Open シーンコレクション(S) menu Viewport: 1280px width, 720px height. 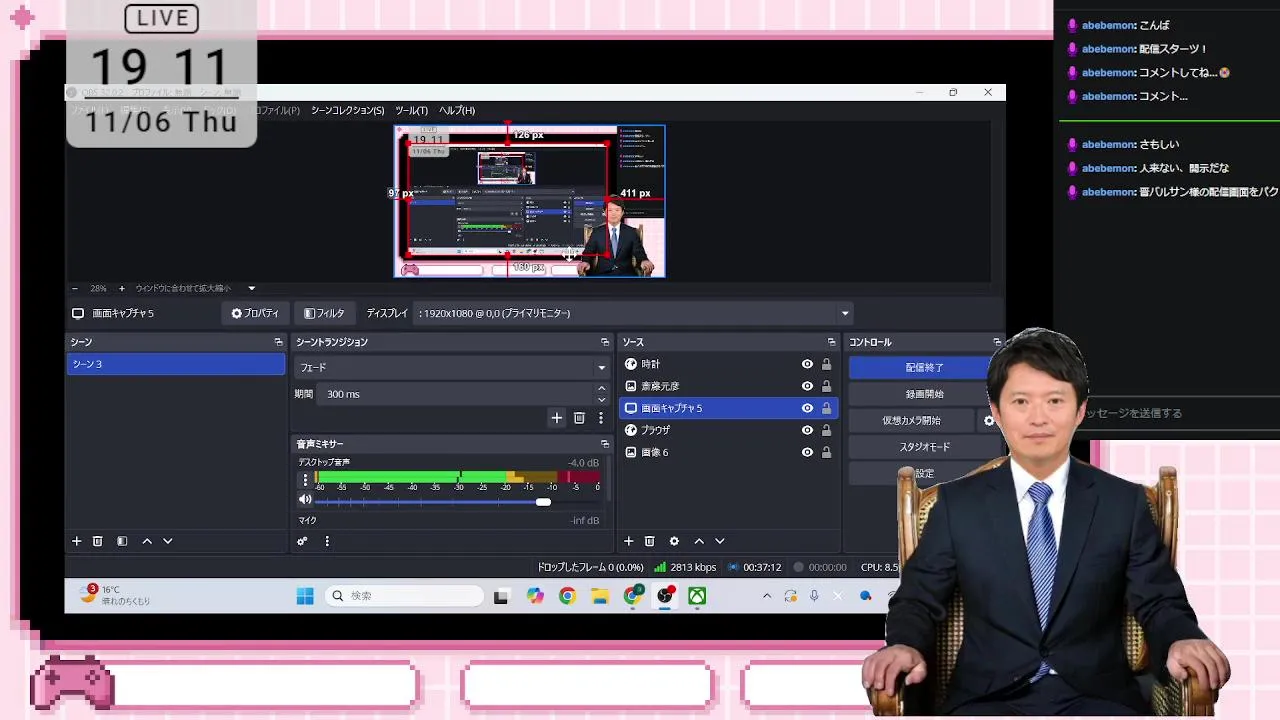point(347,110)
